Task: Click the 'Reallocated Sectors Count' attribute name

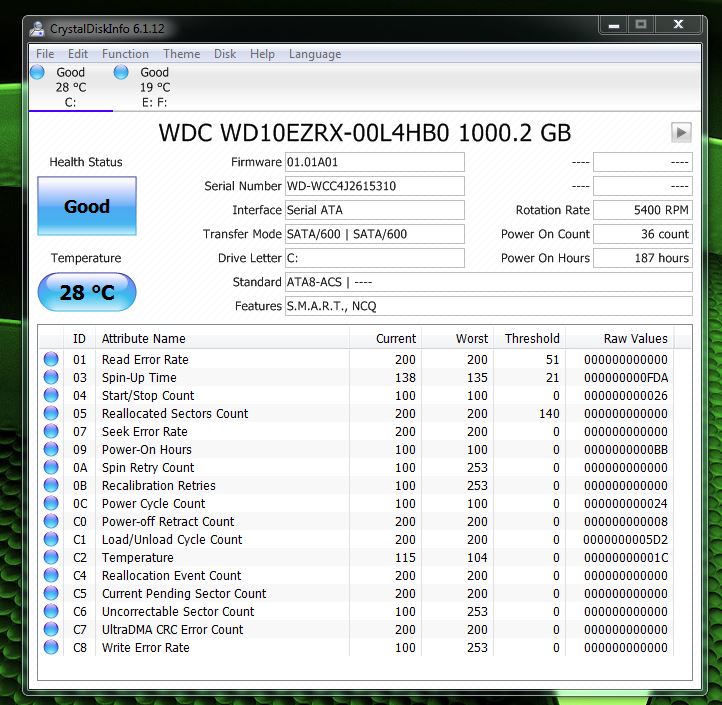Action: [175, 414]
